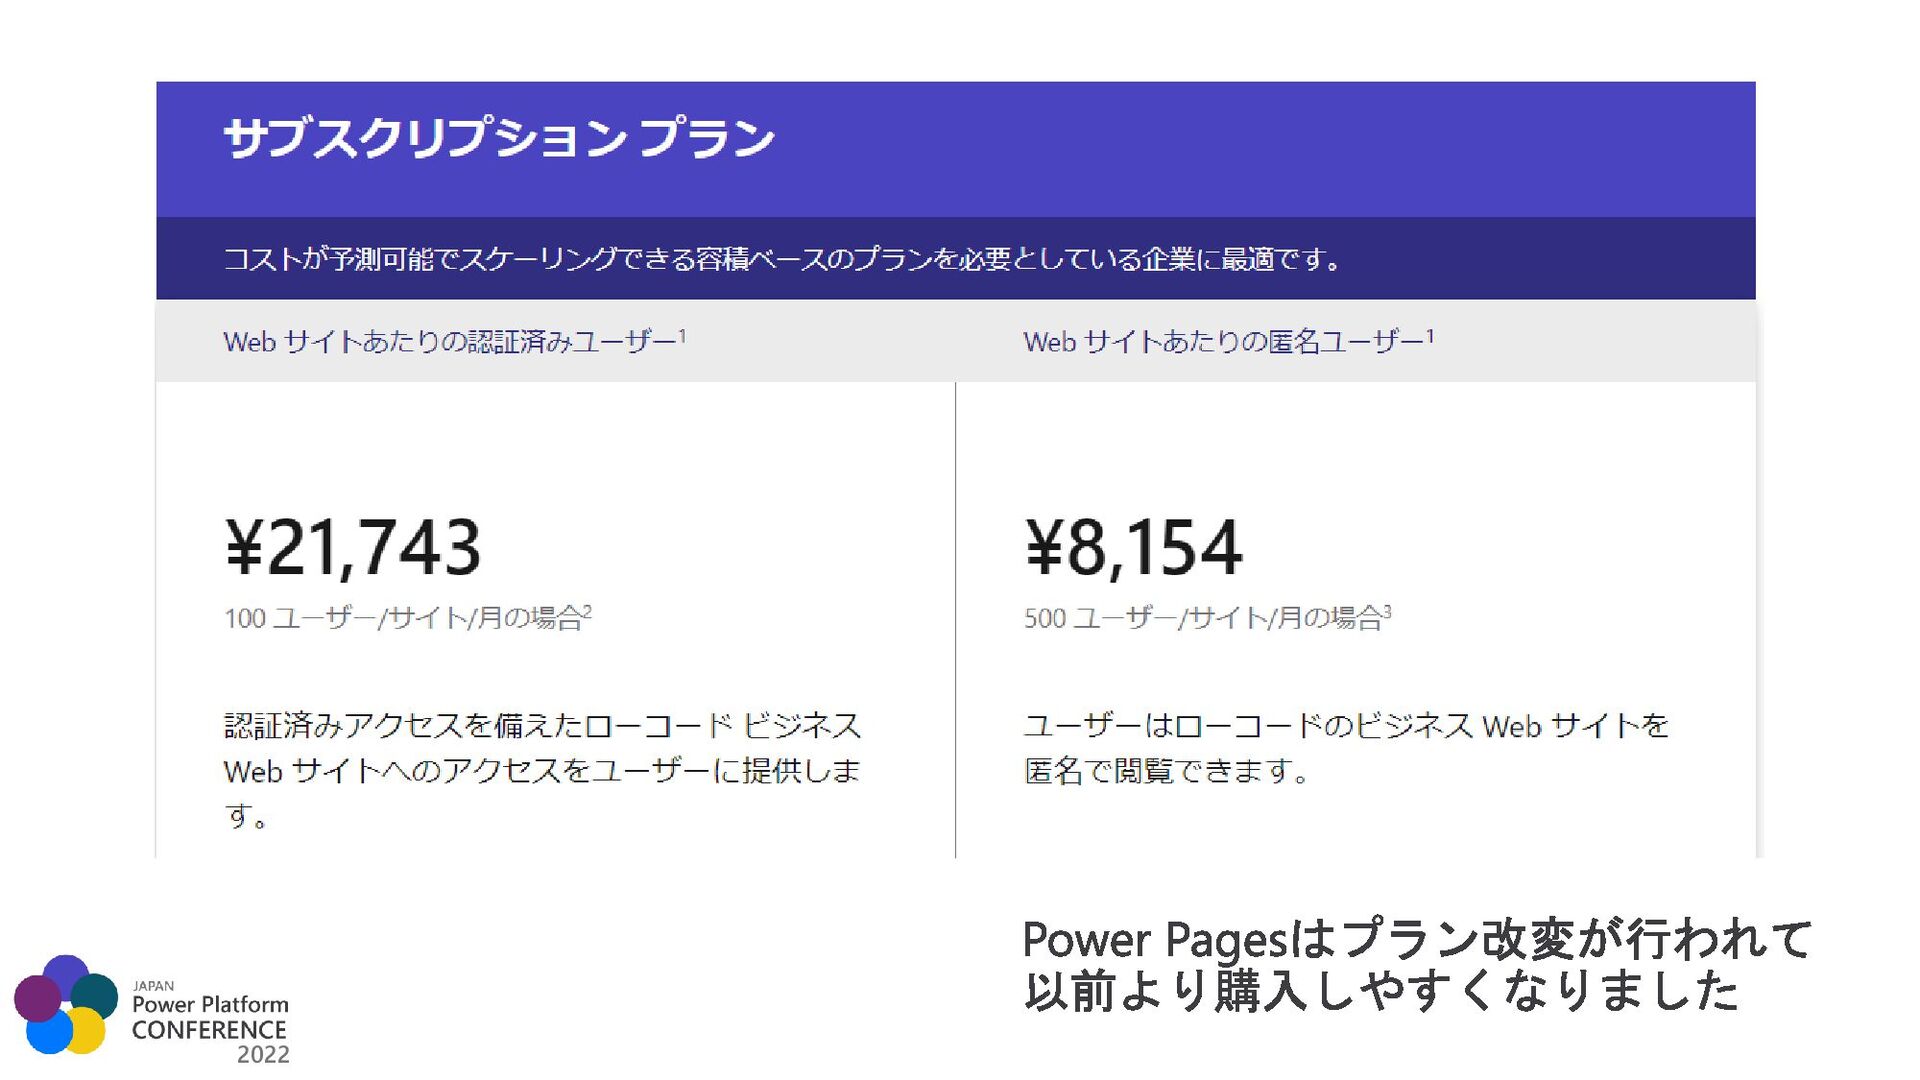
Task: Click the yellow circle in conference logo
Action: (x=86, y=1031)
